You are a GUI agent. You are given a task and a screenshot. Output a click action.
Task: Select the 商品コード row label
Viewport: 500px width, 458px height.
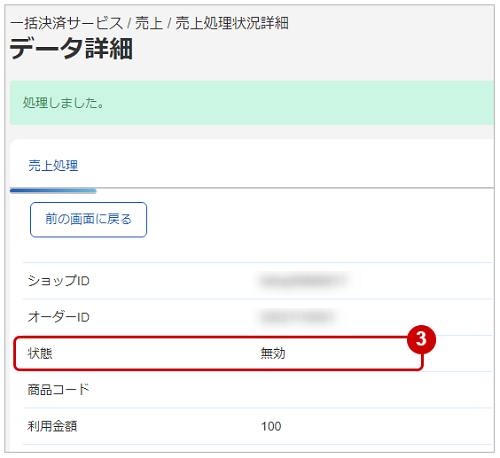59,389
